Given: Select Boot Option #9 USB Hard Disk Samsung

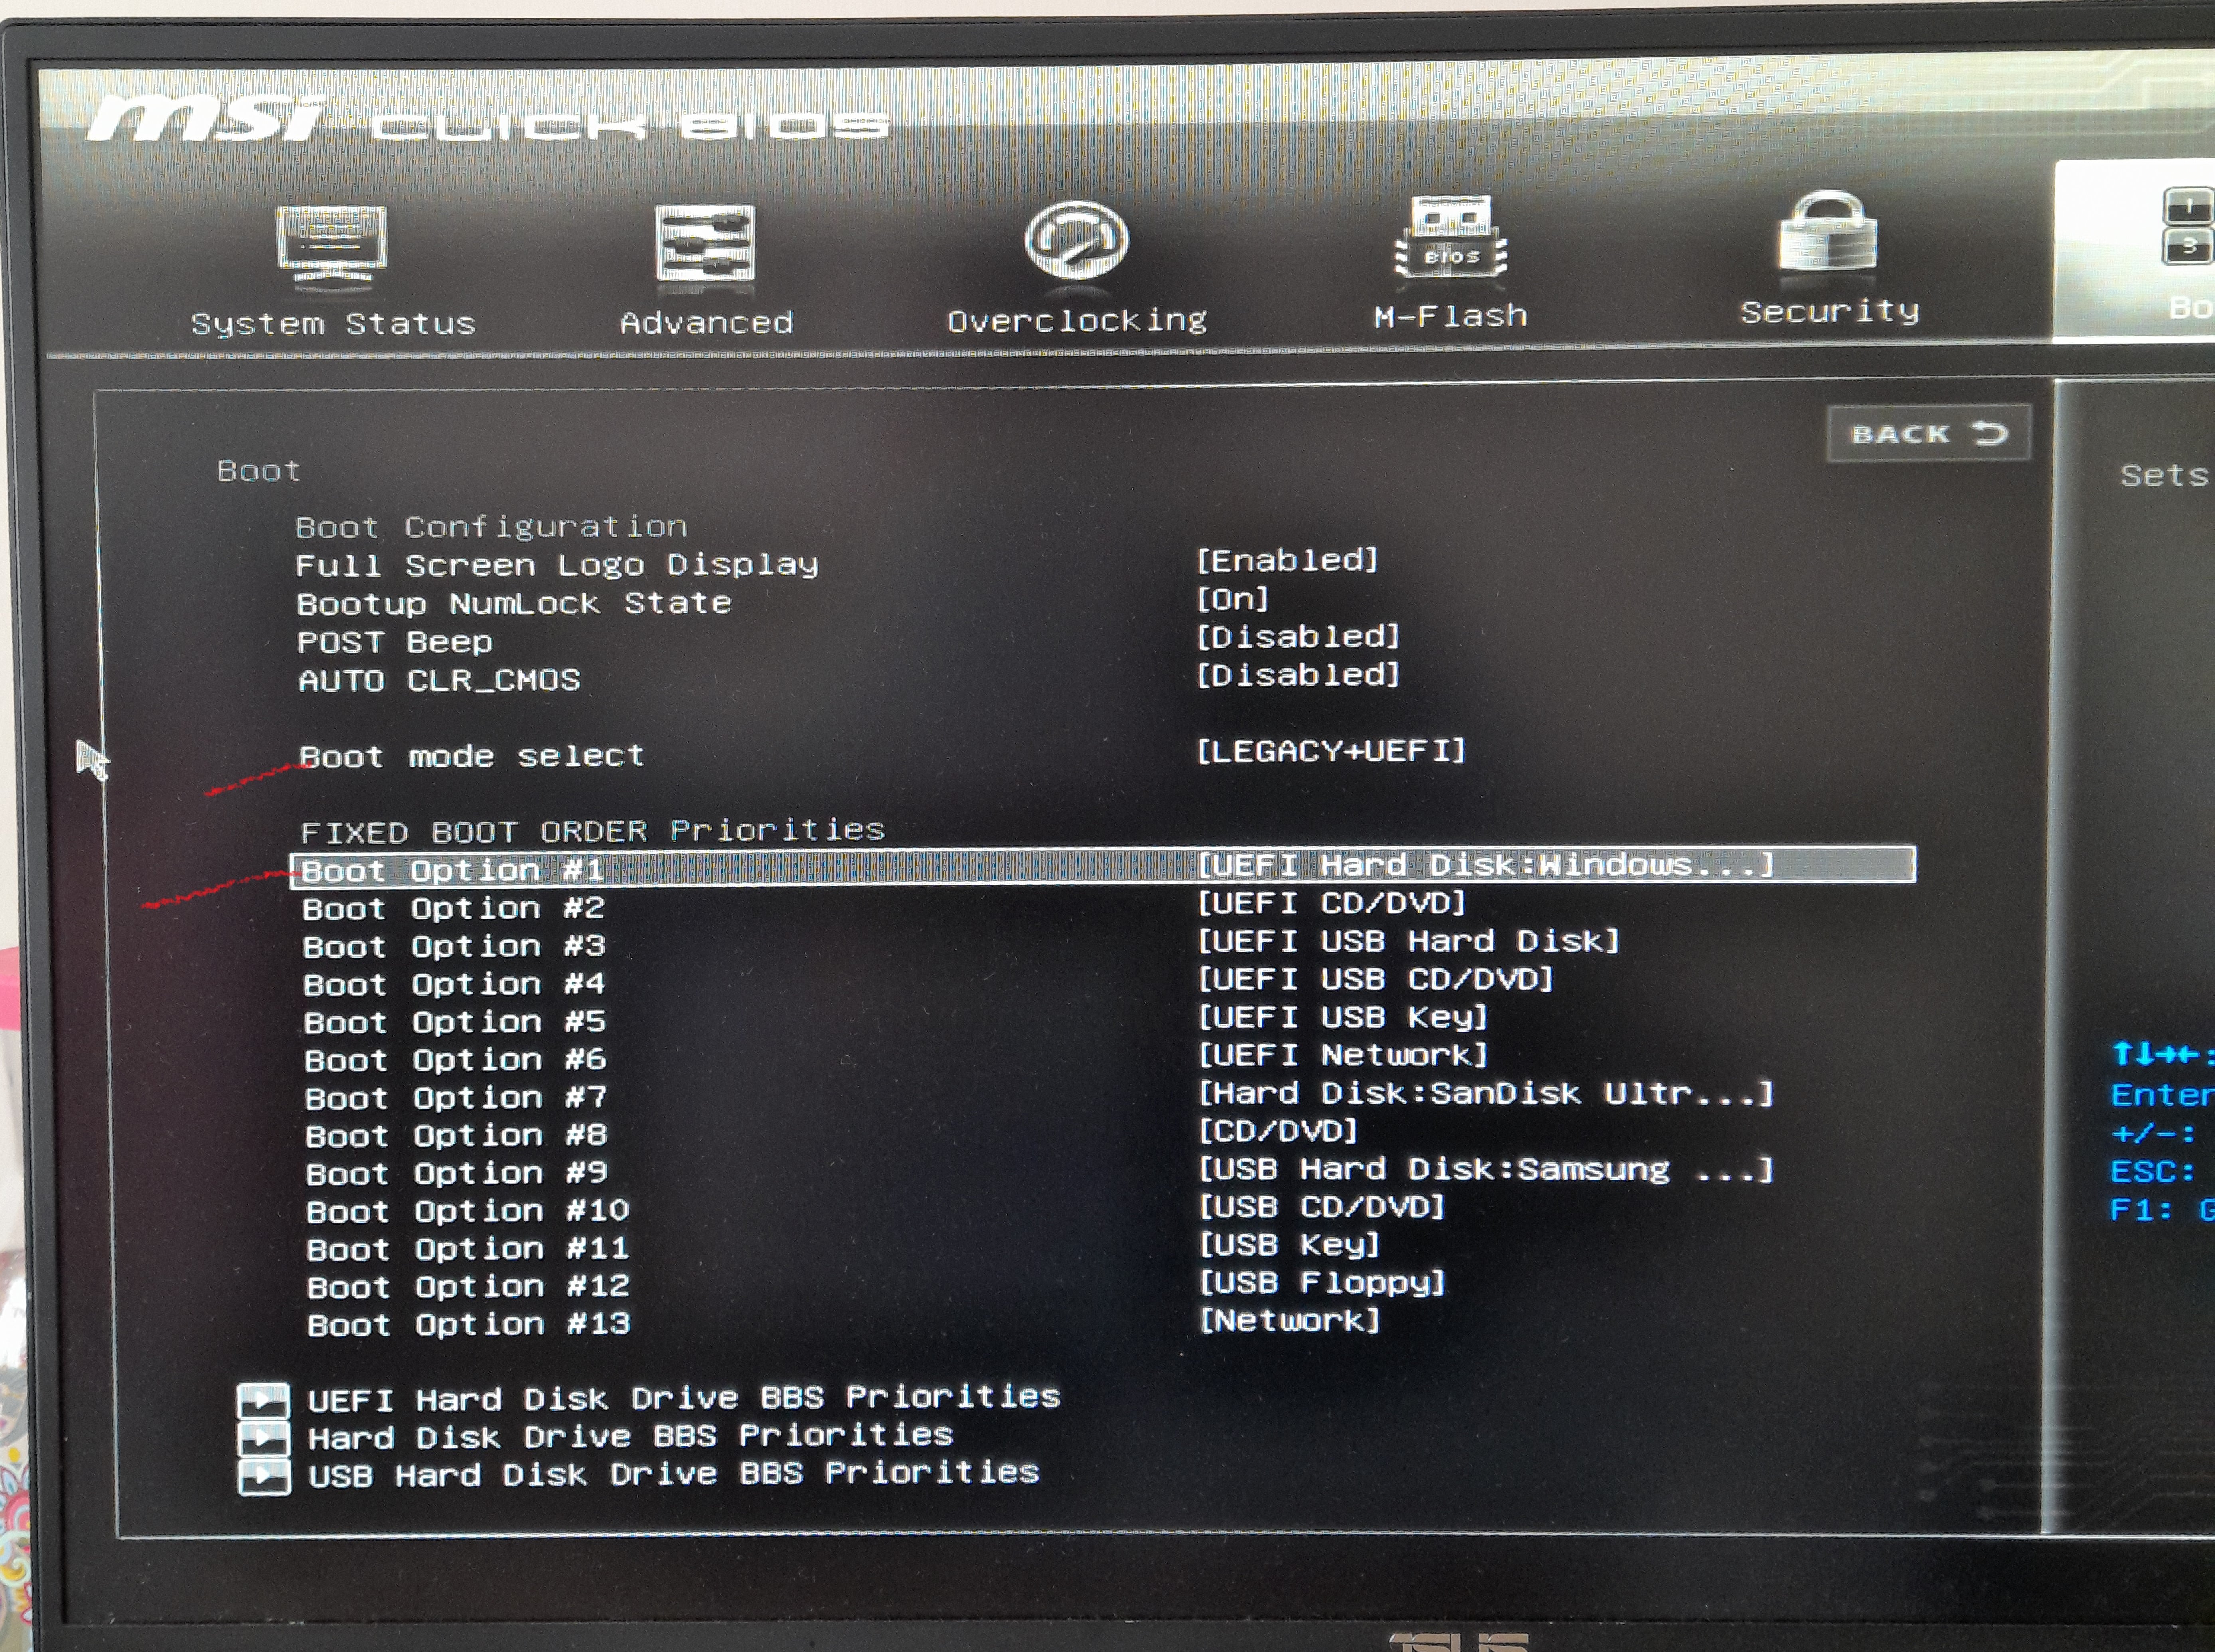Looking at the screenshot, I should 1485,1169.
